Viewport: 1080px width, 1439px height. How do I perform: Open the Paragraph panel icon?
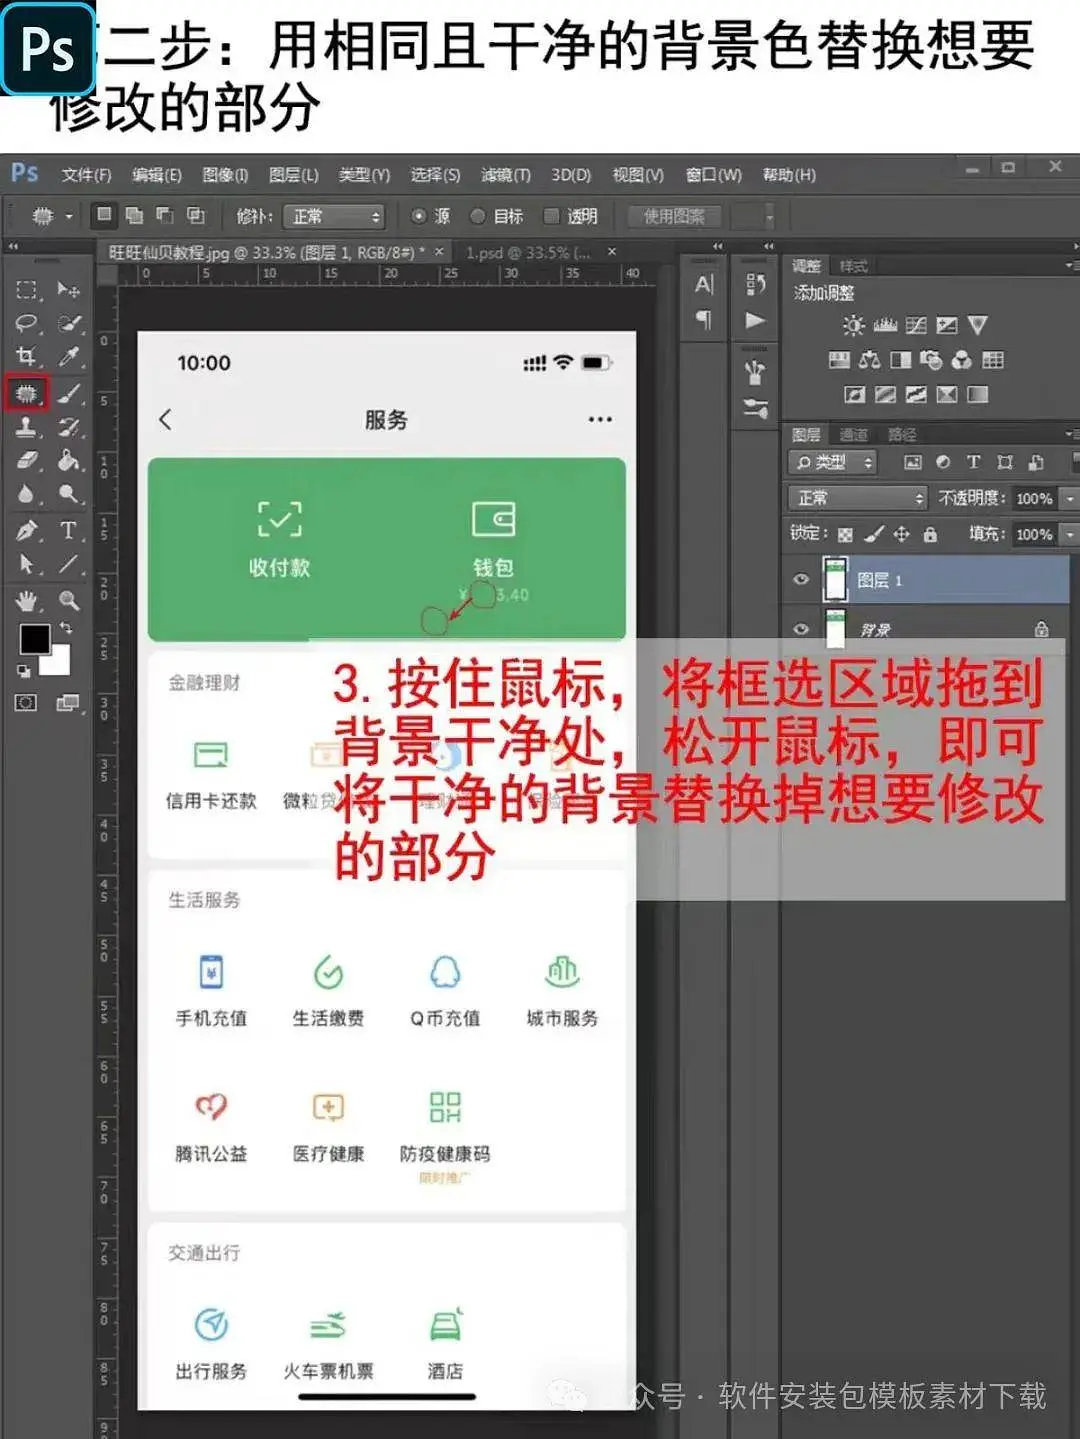point(704,320)
